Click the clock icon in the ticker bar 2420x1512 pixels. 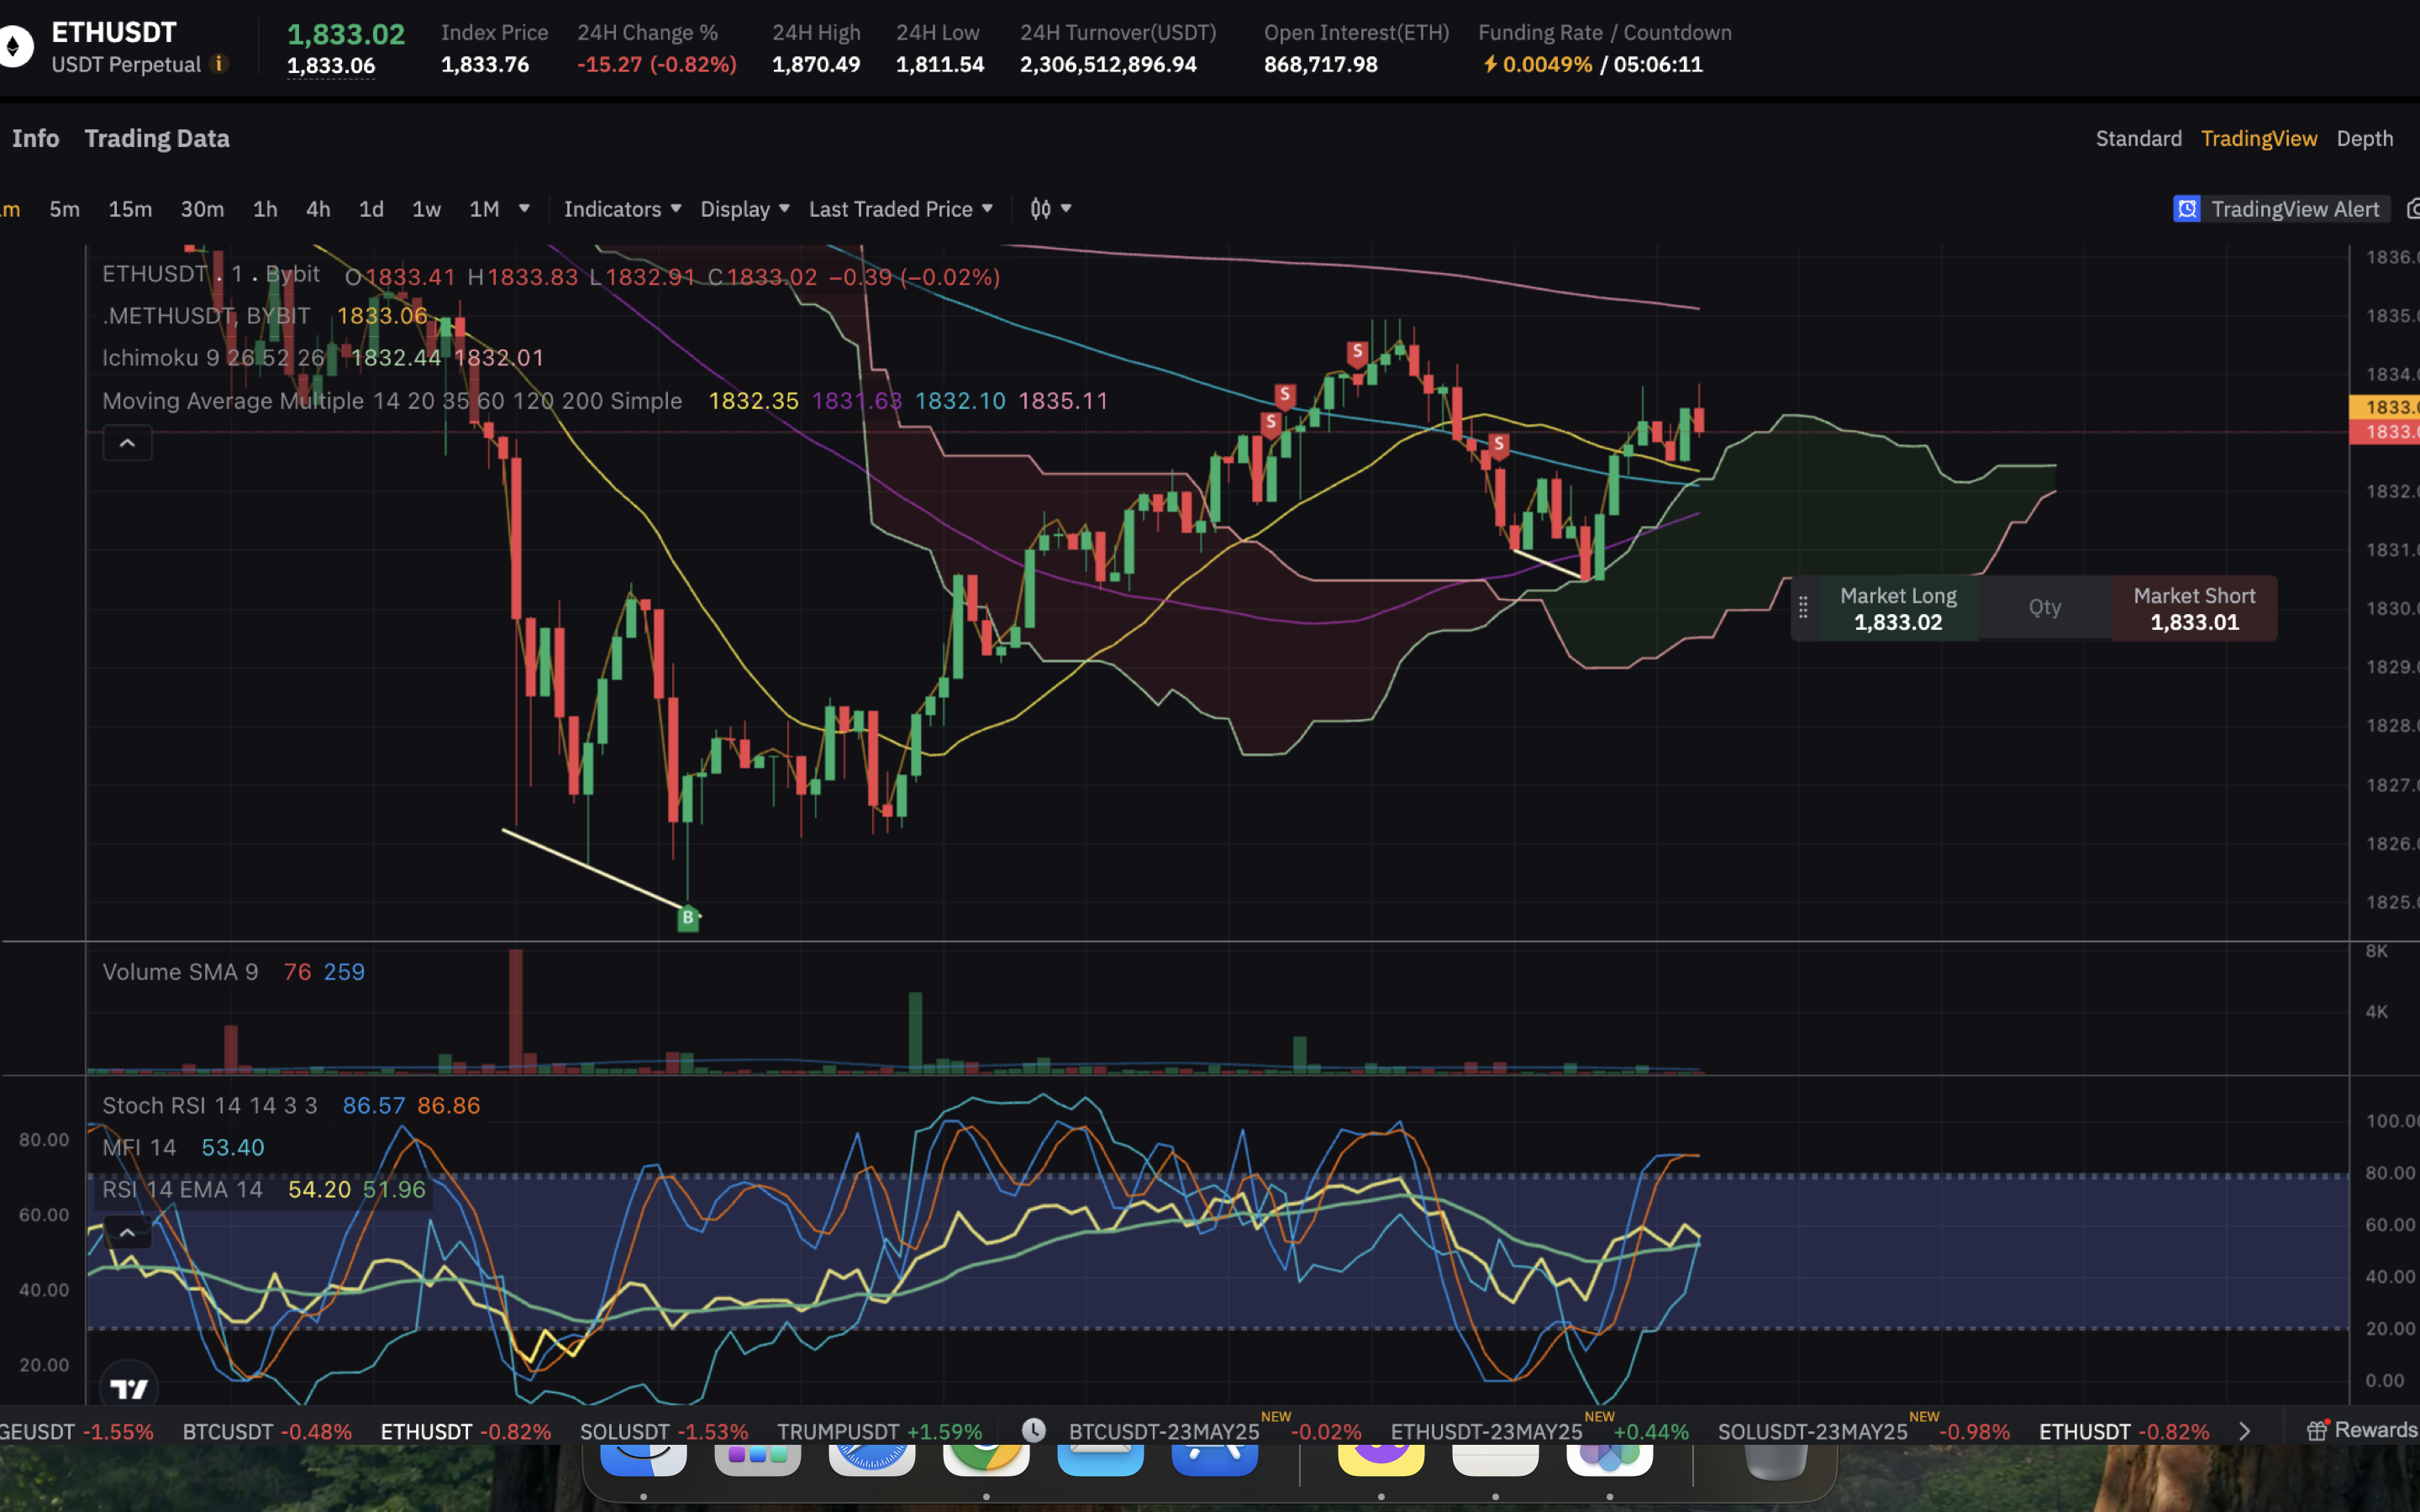[x=1033, y=1430]
